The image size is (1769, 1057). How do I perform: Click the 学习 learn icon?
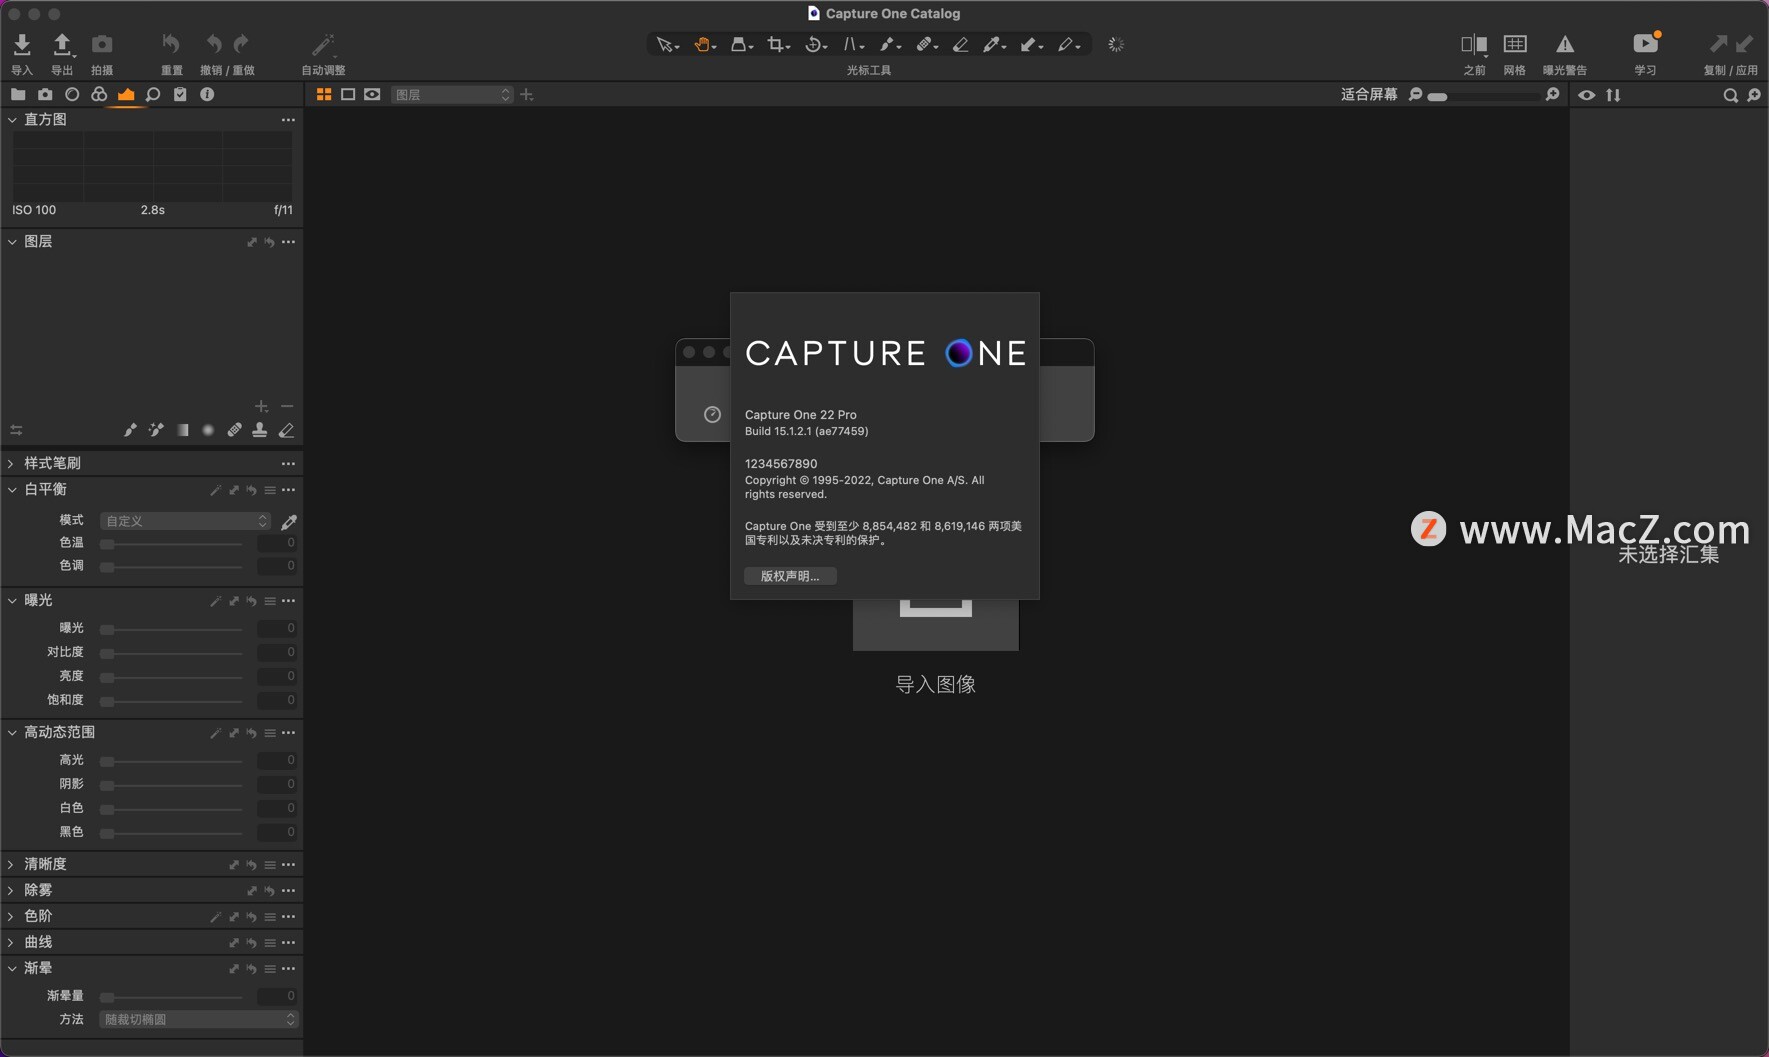click(1646, 43)
